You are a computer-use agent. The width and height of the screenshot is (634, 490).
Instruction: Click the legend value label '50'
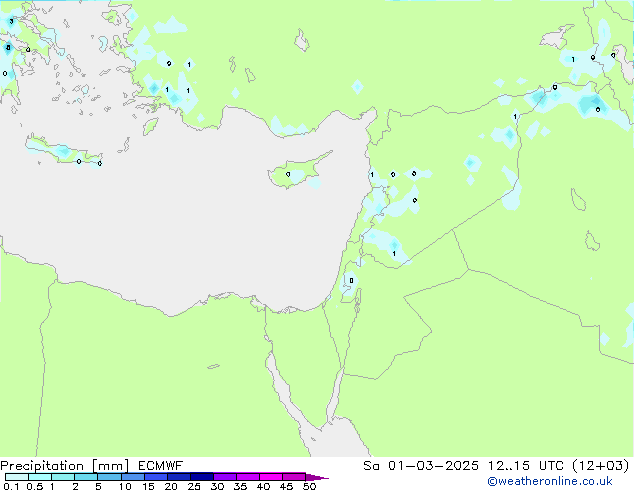(309, 486)
